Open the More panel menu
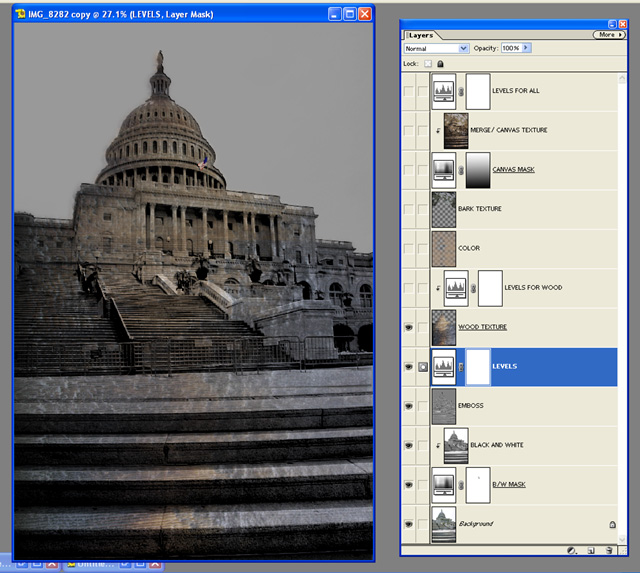Viewport: 640px width, 573px height. [x=608, y=34]
